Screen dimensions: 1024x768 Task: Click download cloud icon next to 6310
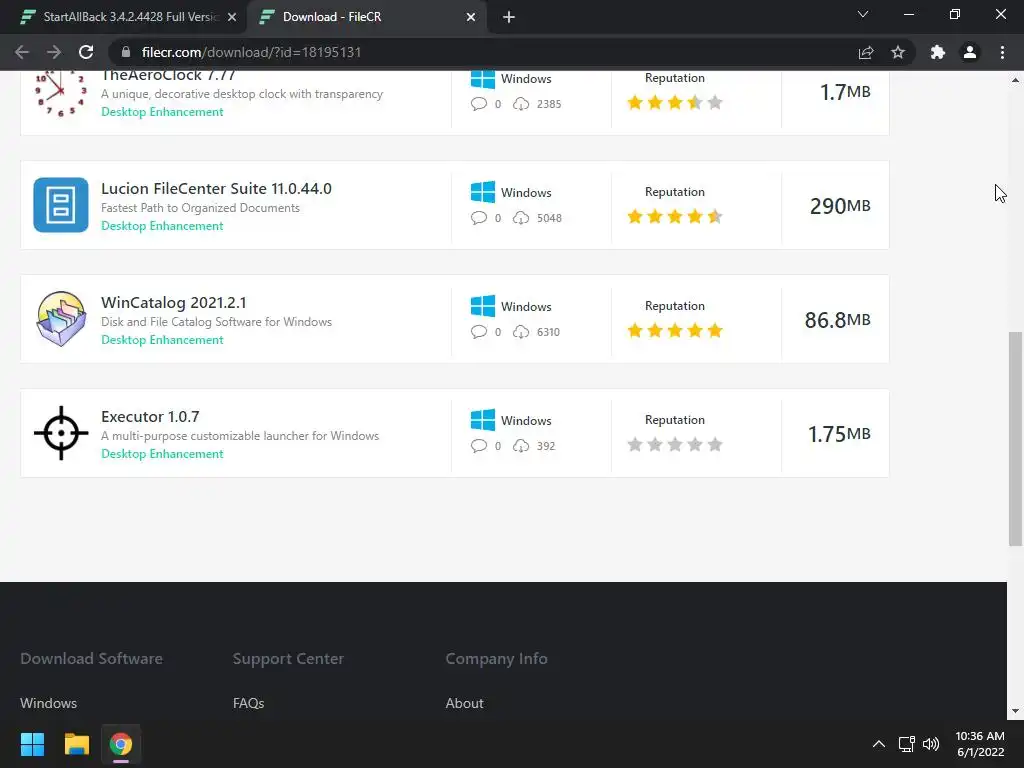click(x=520, y=332)
